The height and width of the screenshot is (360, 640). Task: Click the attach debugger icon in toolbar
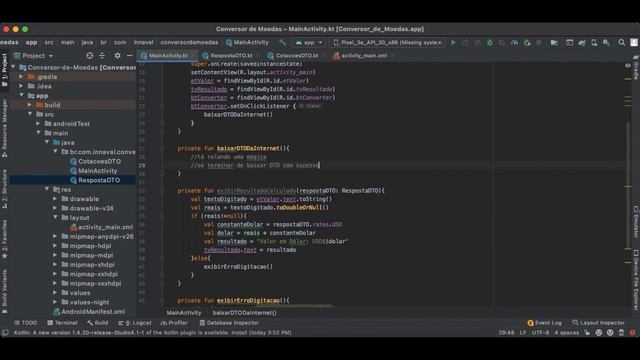[527, 42]
